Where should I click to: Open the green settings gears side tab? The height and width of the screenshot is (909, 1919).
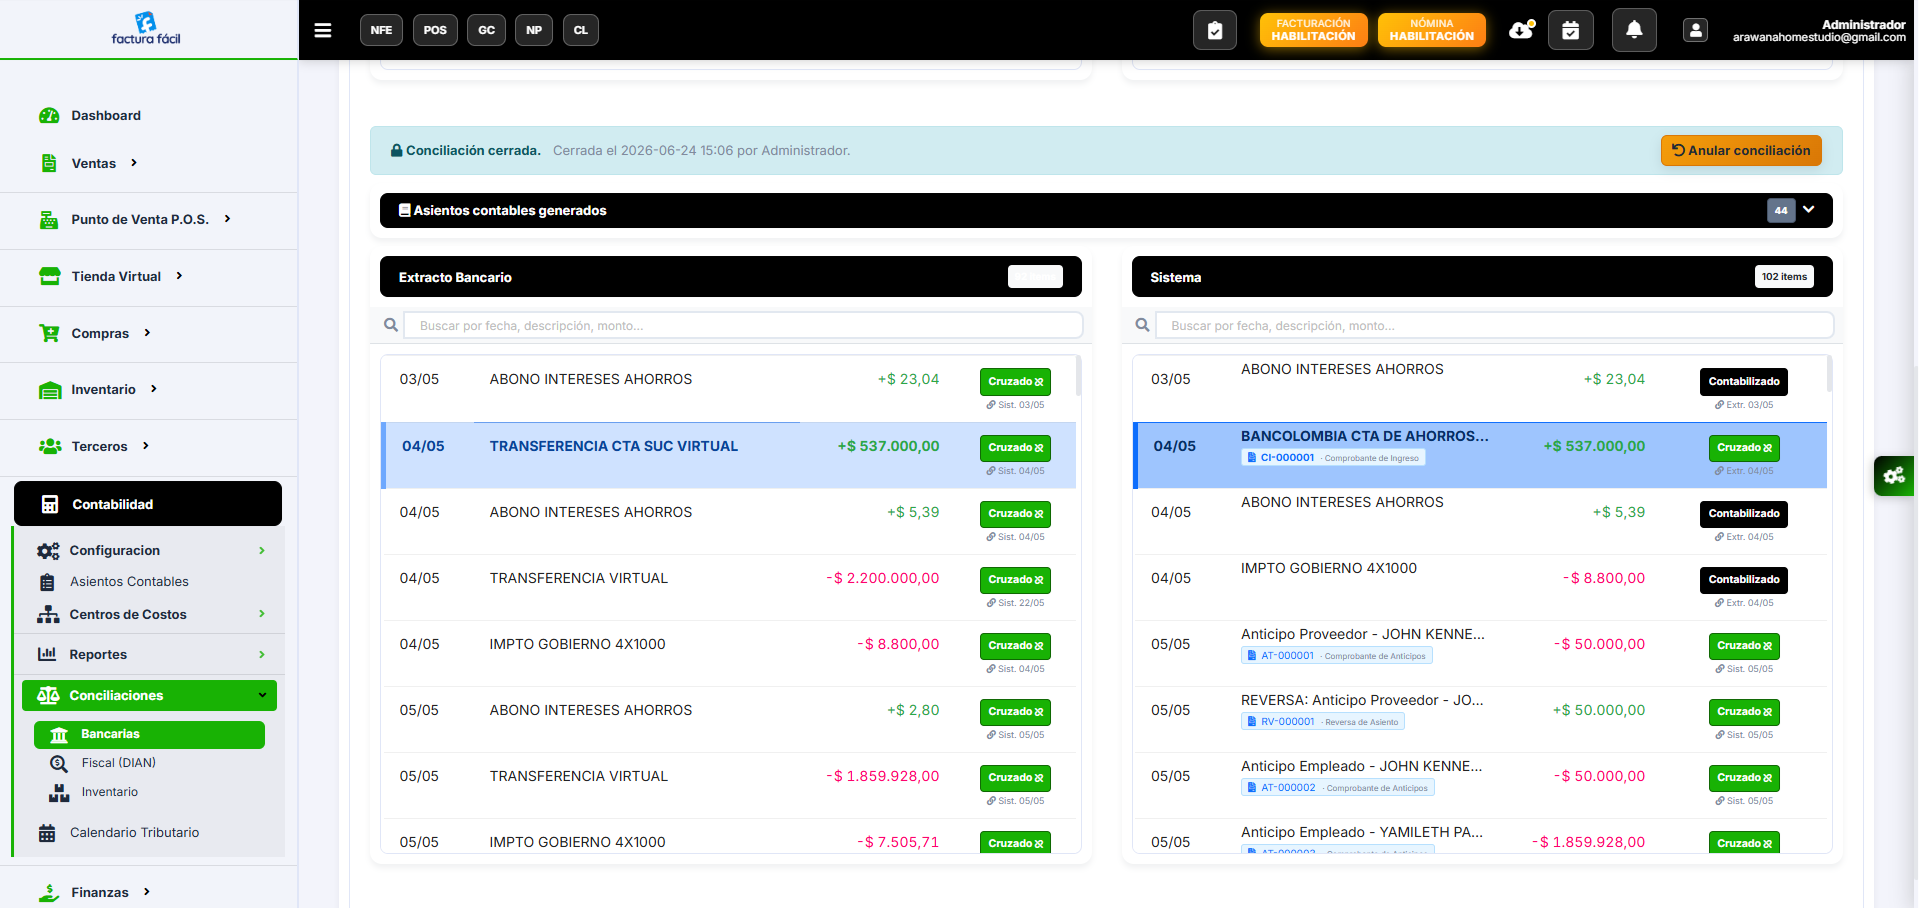[1894, 476]
